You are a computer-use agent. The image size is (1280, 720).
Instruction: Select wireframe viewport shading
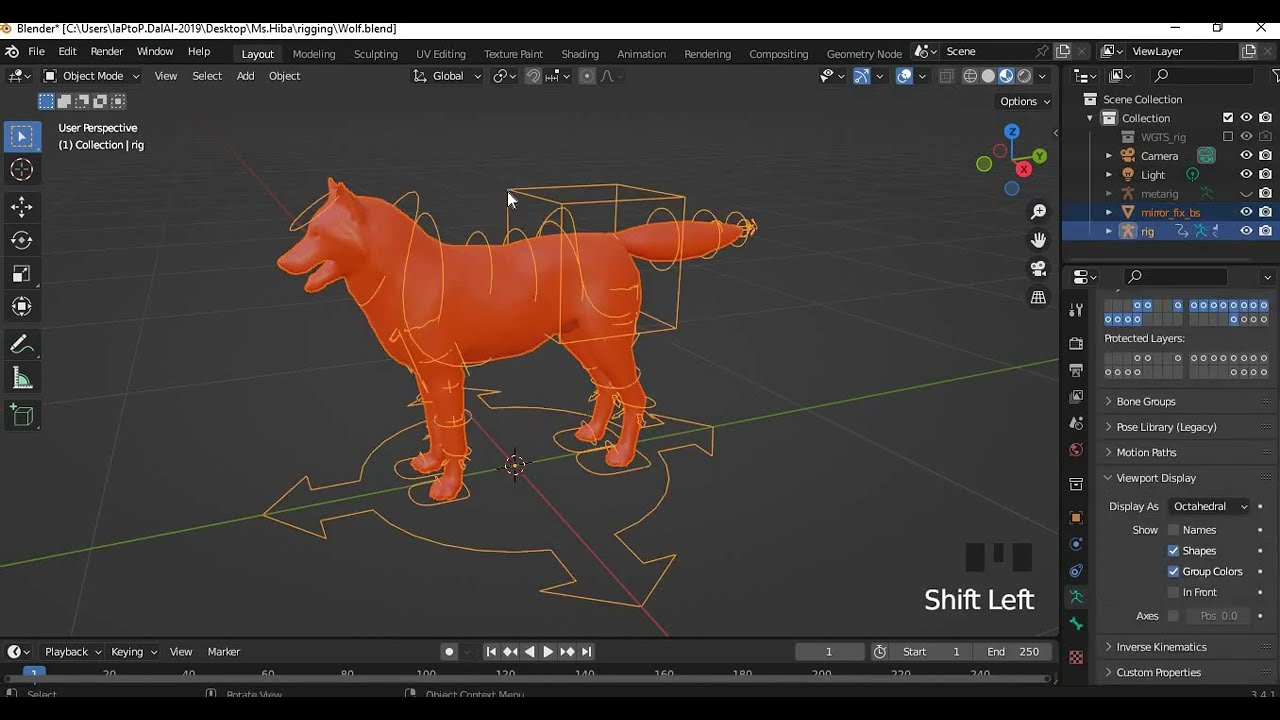coord(970,76)
